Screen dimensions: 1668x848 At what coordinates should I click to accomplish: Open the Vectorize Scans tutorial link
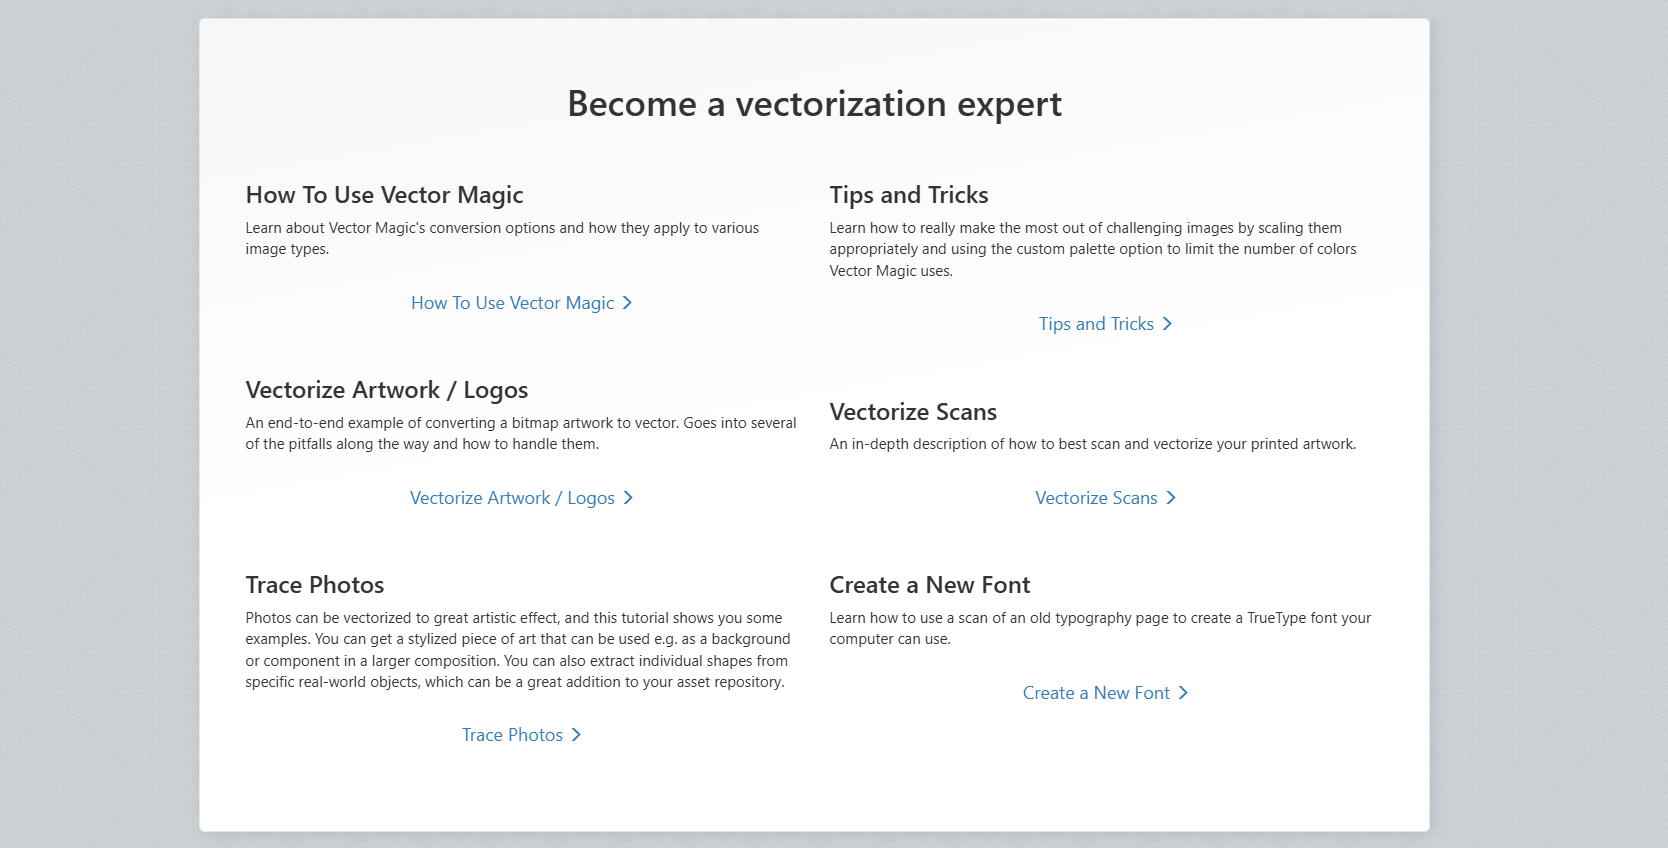pos(1096,498)
